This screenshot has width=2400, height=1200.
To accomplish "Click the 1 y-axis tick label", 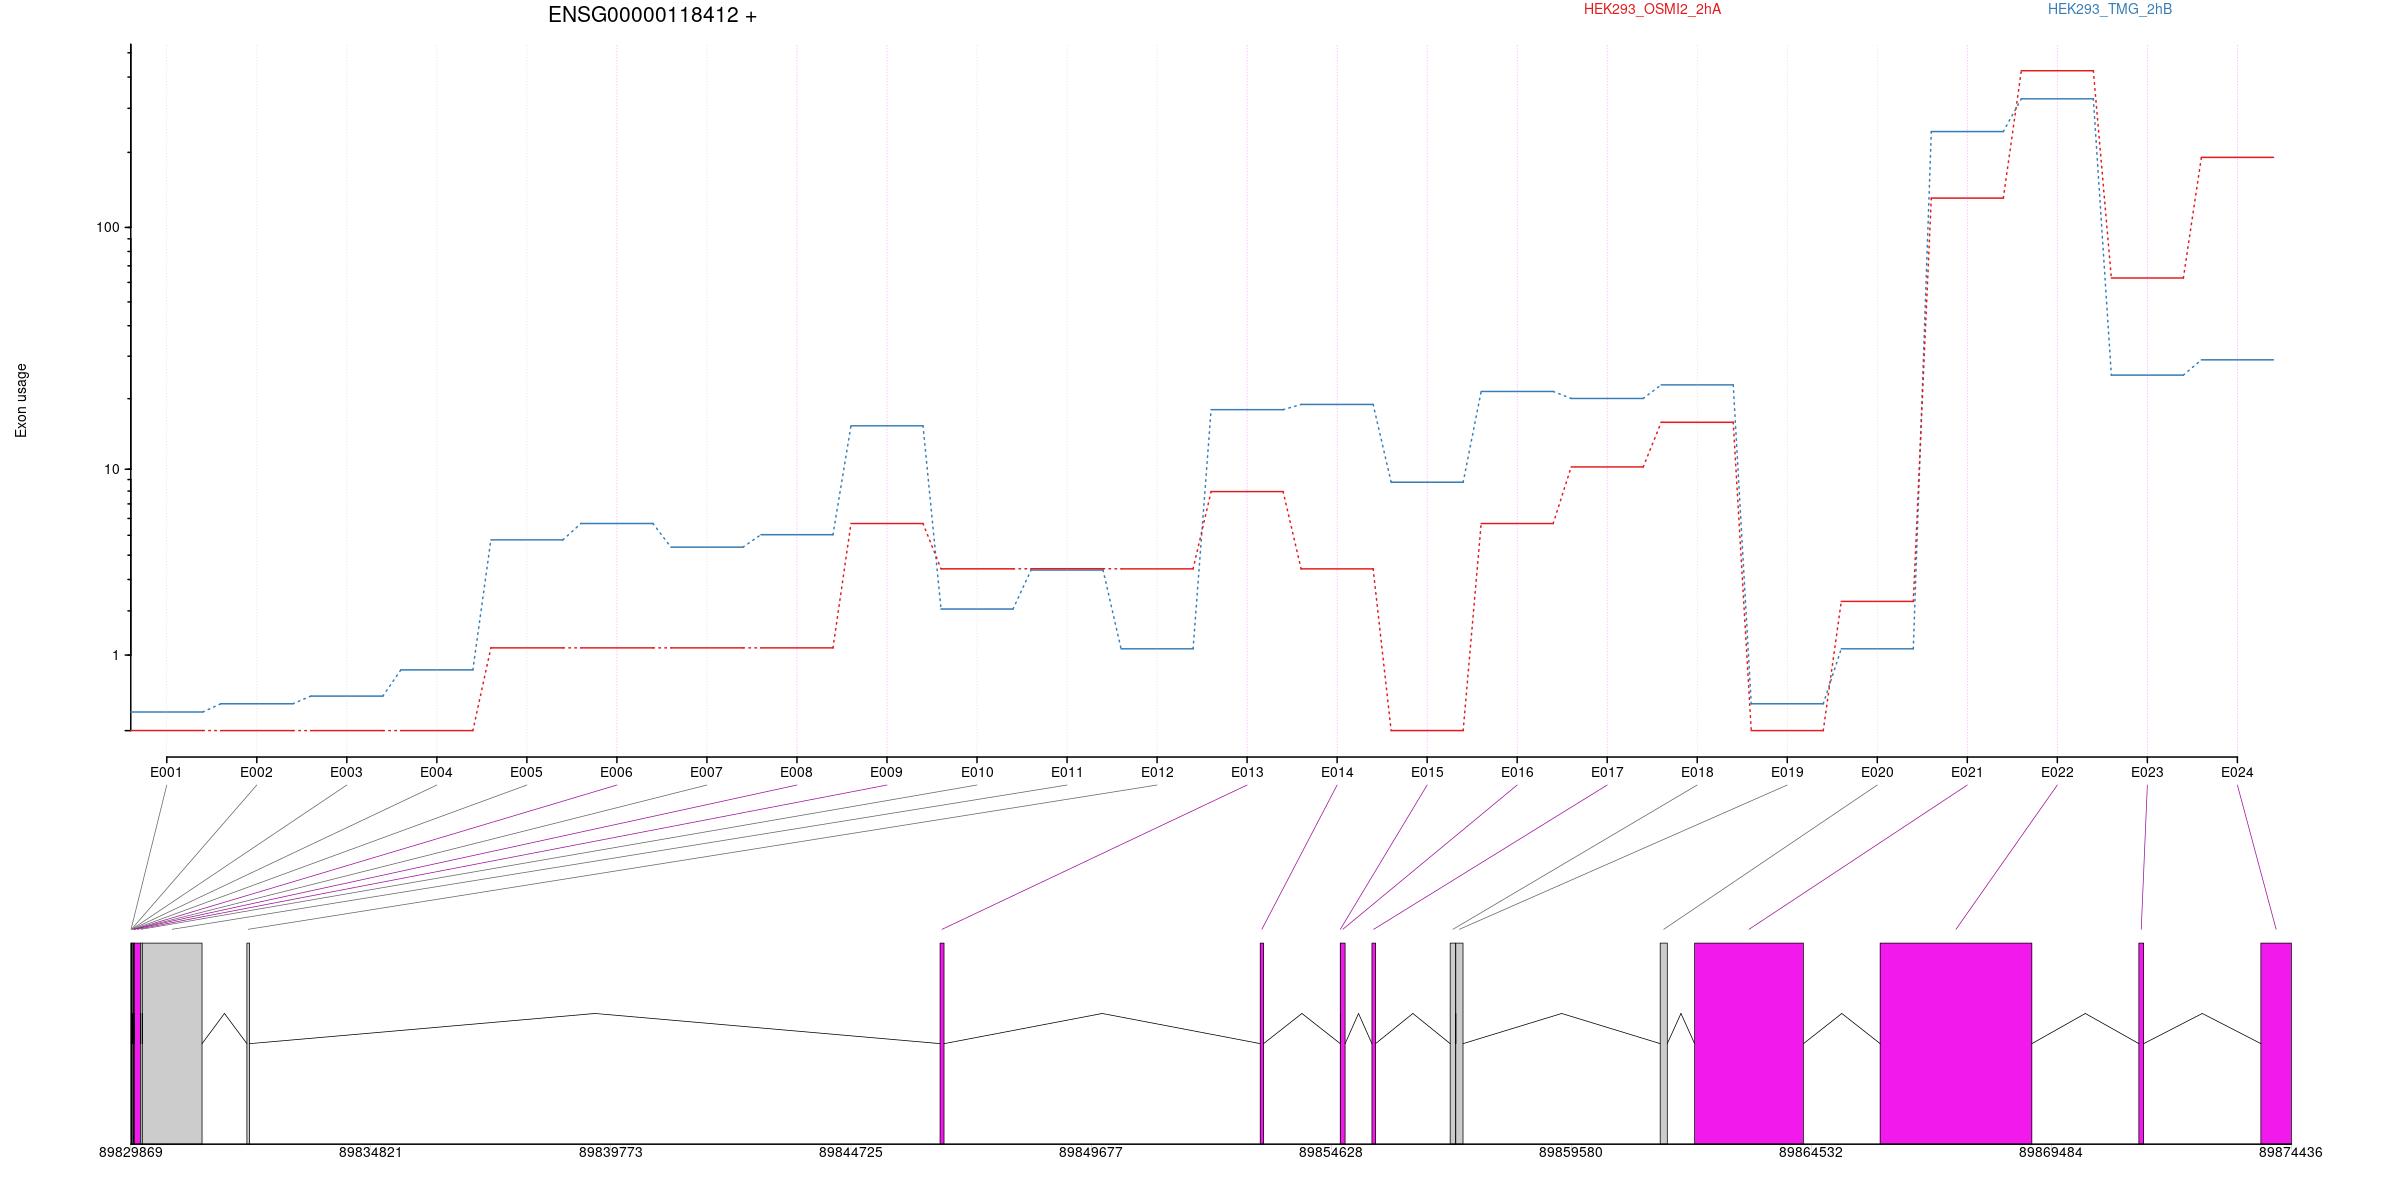I will click(x=115, y=655).
